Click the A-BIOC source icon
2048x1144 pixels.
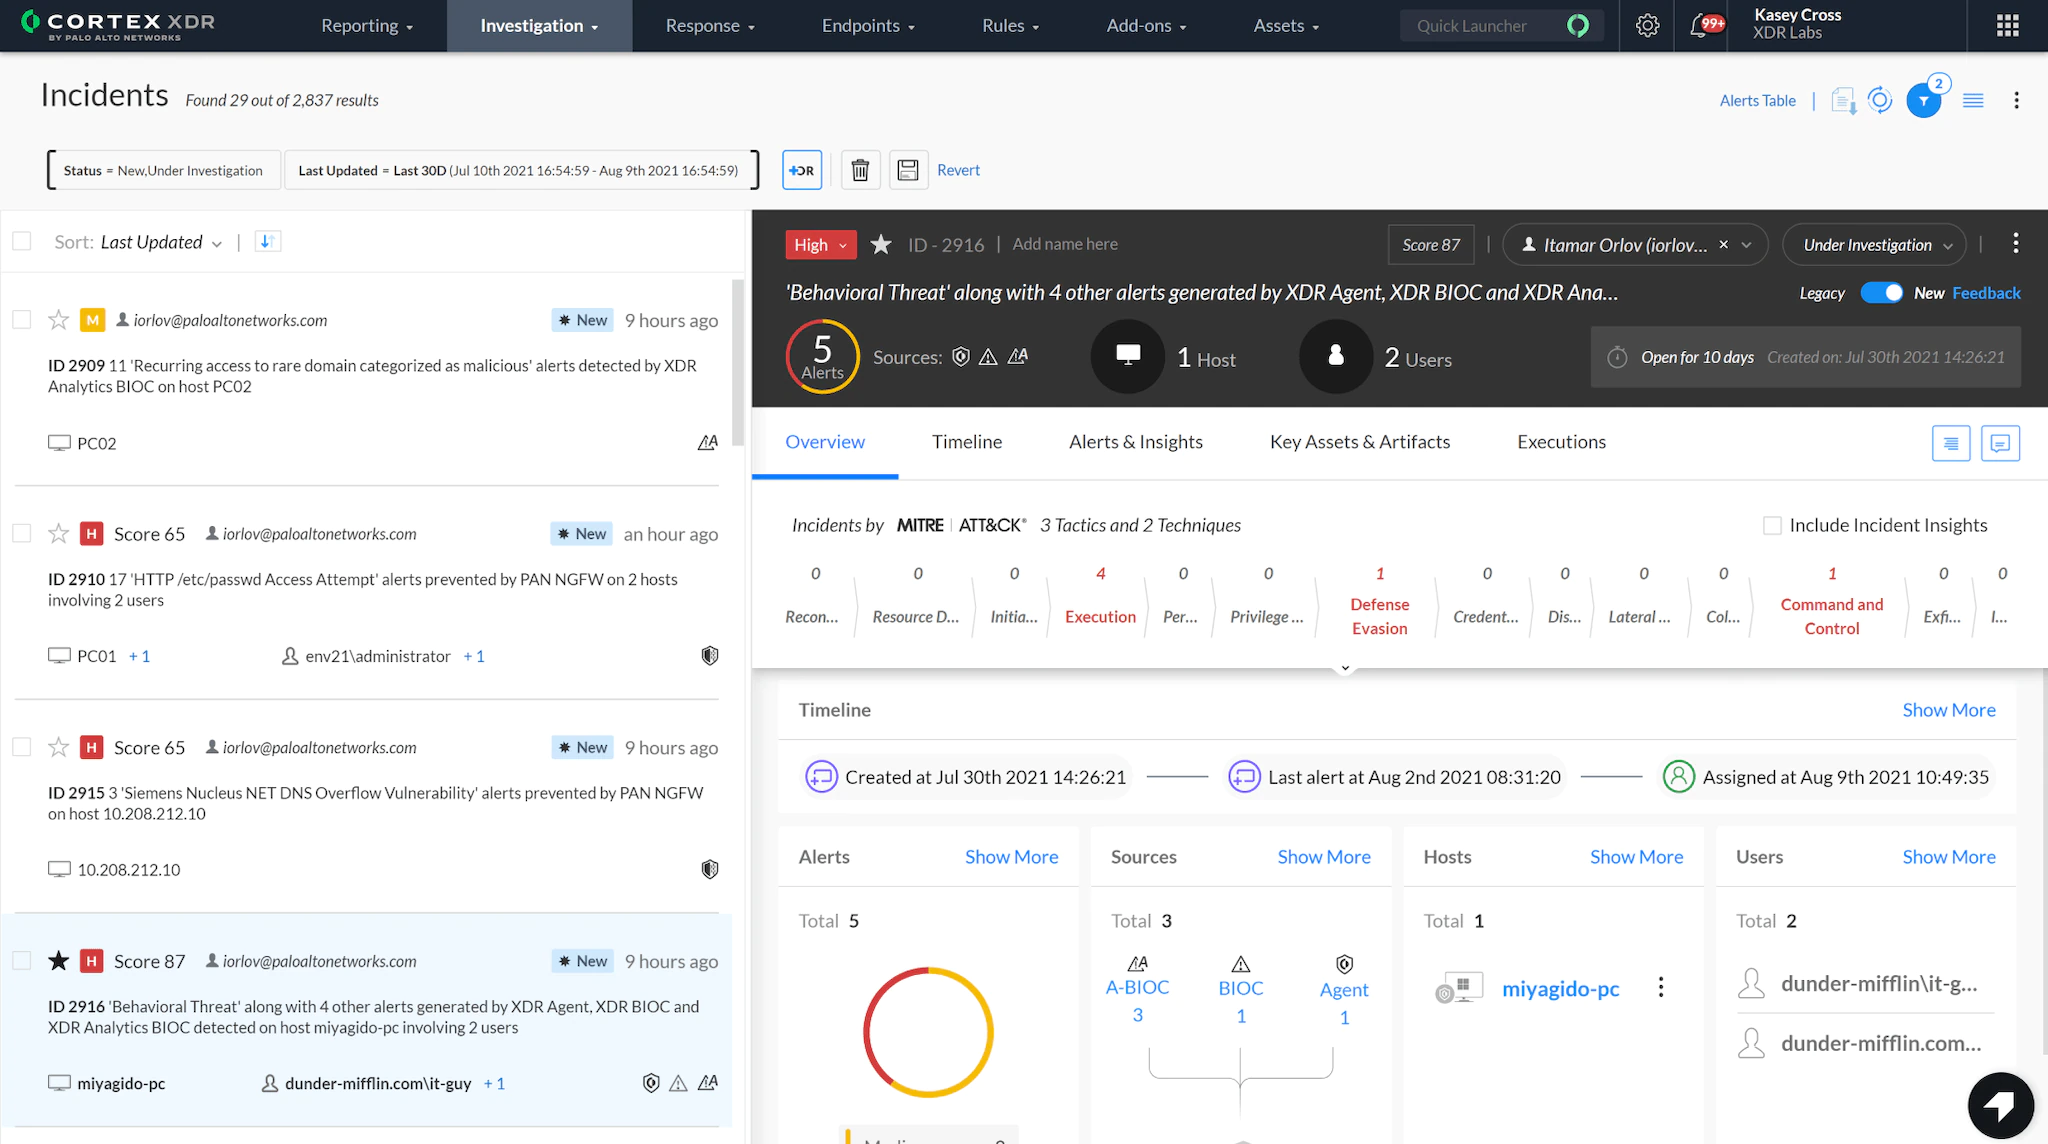point(1138,964)
